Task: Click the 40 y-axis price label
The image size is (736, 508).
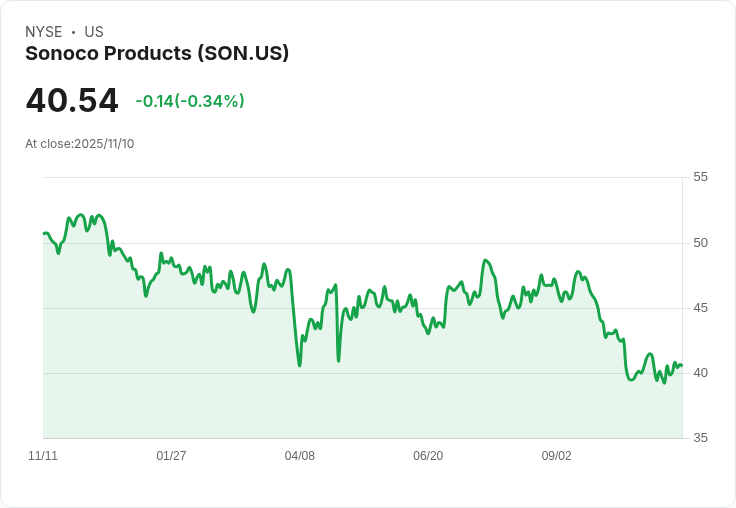Action: coord(700,373)
